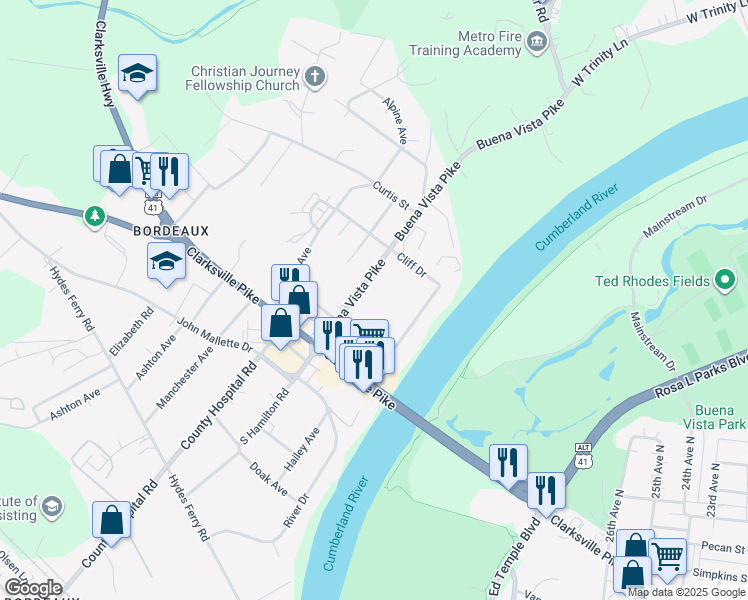748x600 pixels.
Task: Click the Ted Rhodes Fields marker
Action: (x=725, y=280)
